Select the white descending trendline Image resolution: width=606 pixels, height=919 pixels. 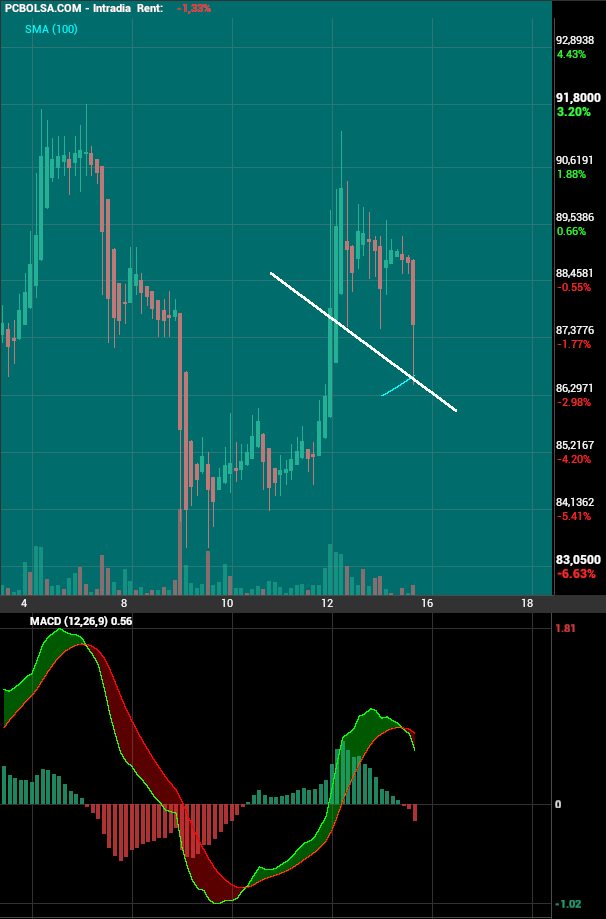click(x=363, y=342)
